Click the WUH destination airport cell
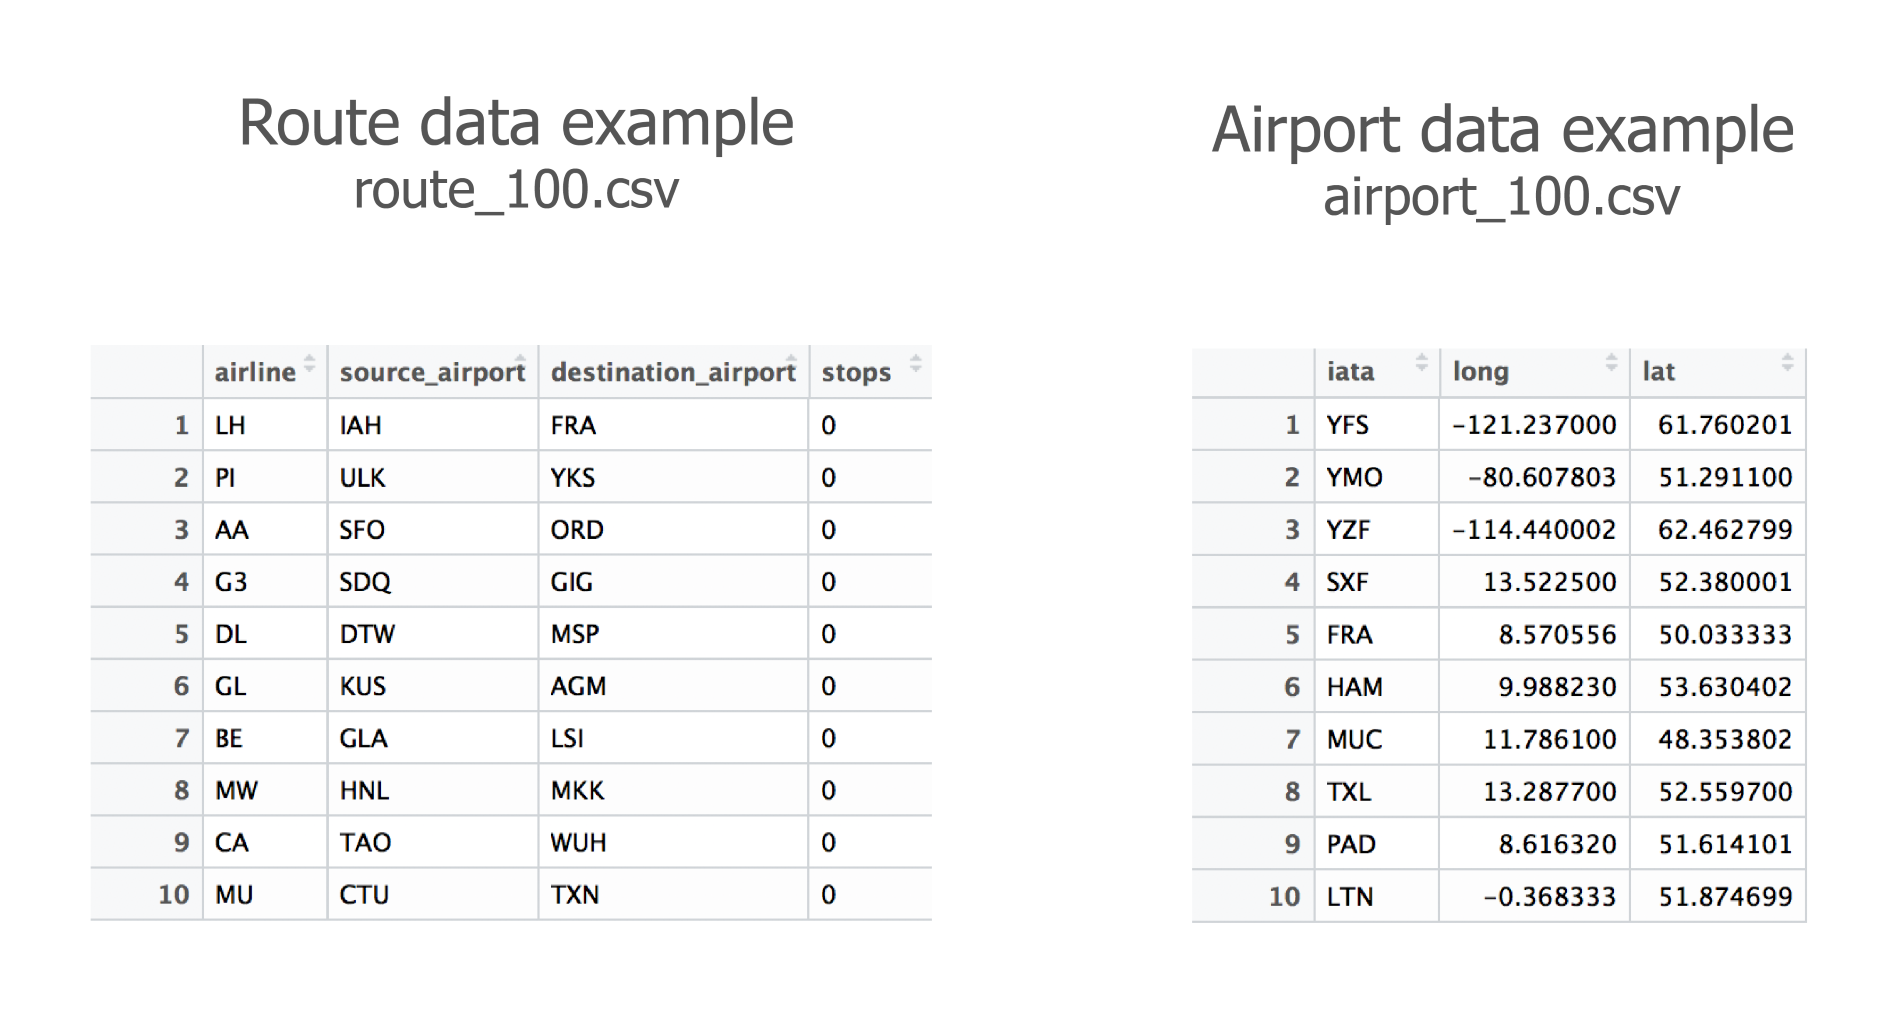 578,843
